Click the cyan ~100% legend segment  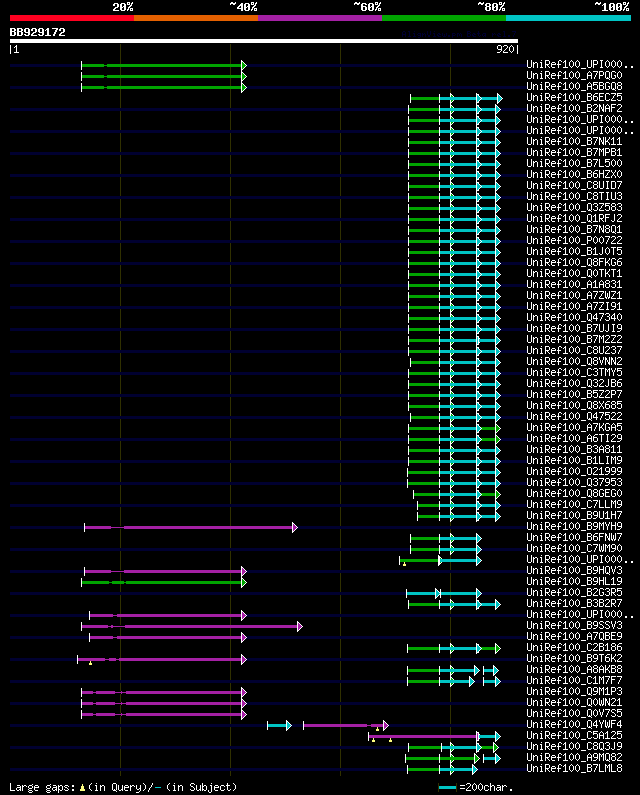[568, 18]
